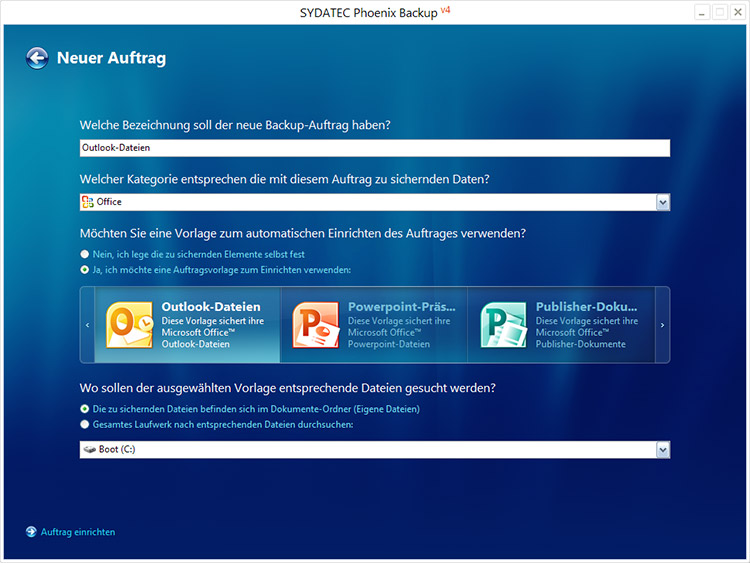Select 'Ja, ich möchte eine Auftragsvorlage' option
Image resolution: width=750 pixels, height=563 pixels.
click(85, 270)
